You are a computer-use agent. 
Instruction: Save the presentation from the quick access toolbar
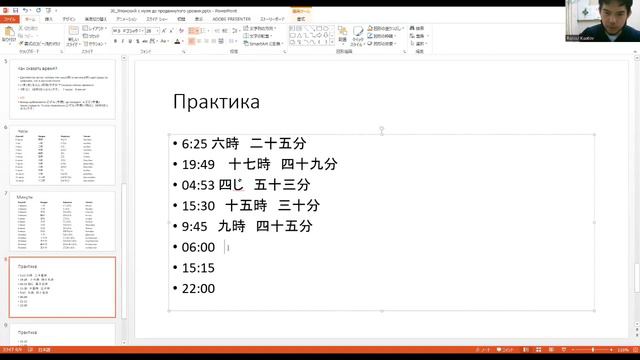(x=16, y=11)
